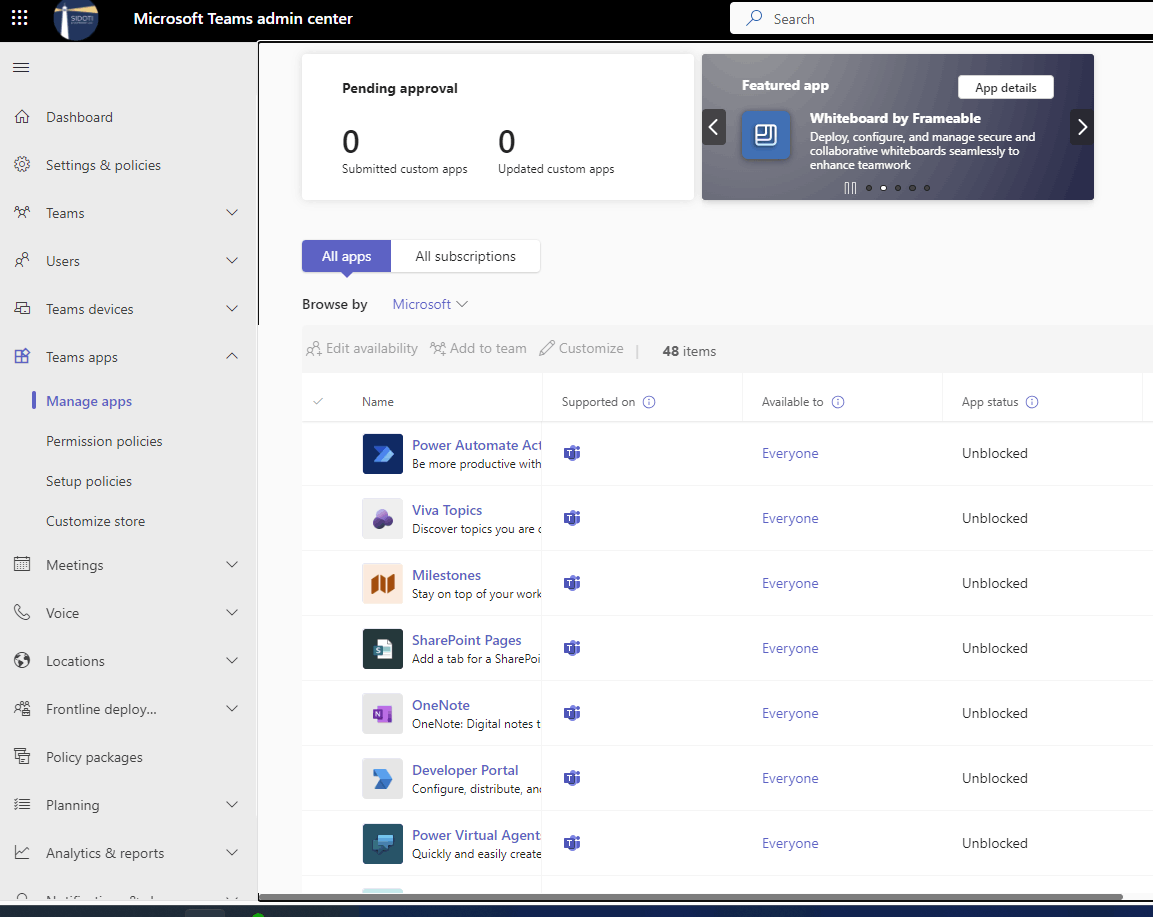The image size is (1153, 917).
Task: Click Everyone link in the SharePoint Pages row
Action: 790,649
